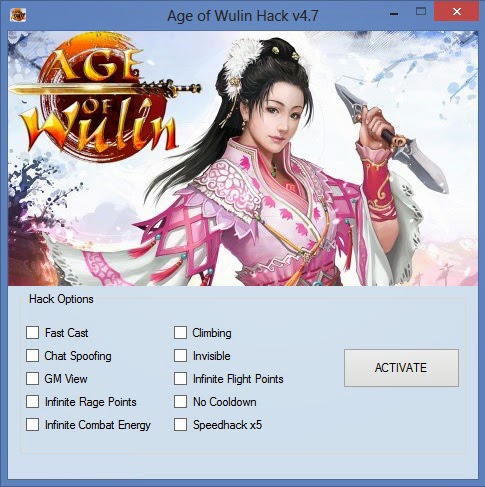Click the window title text
The width and height of the screenshot is (485, 487).
coord(243,16)
